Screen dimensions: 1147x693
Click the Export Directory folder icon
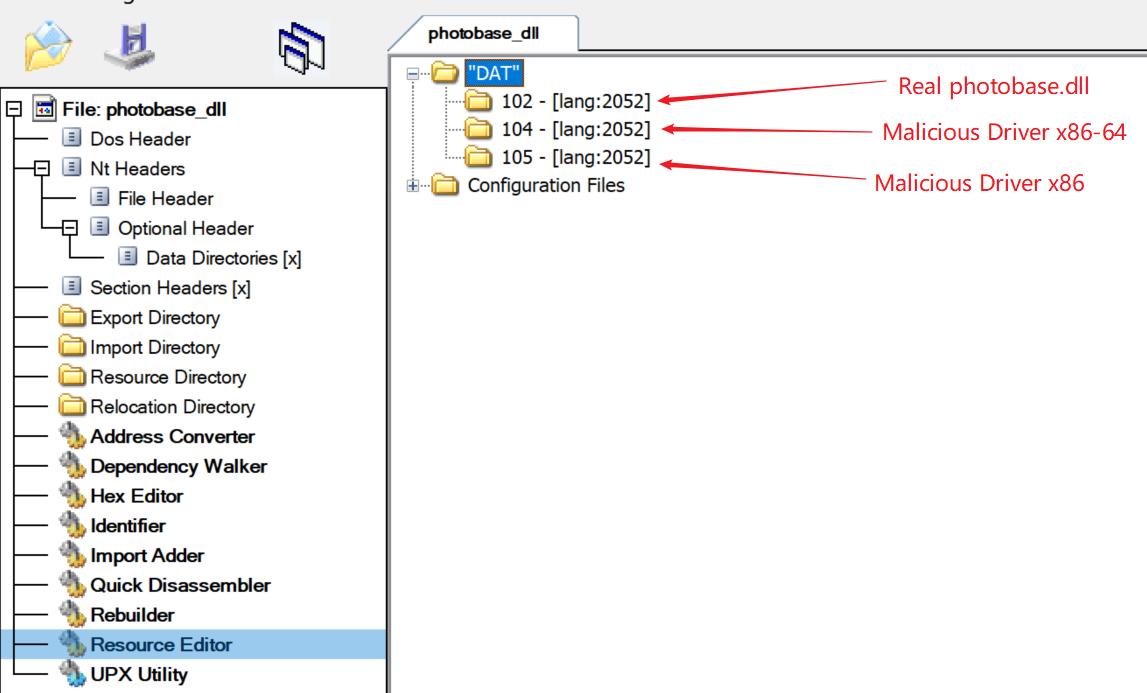(x=72, y=315)
